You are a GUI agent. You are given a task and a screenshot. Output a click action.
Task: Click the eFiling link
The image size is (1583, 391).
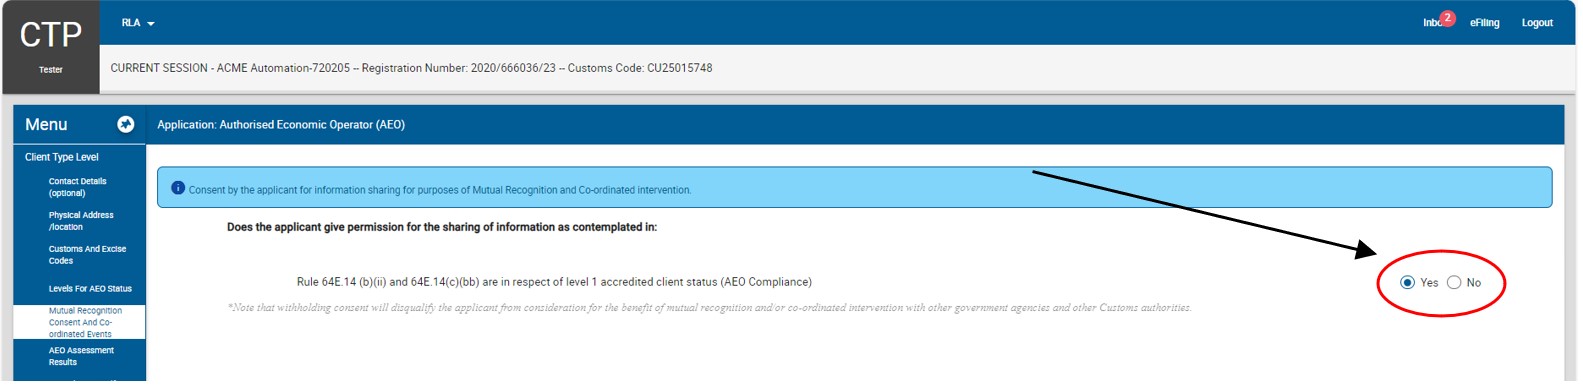pos(1484,23)
